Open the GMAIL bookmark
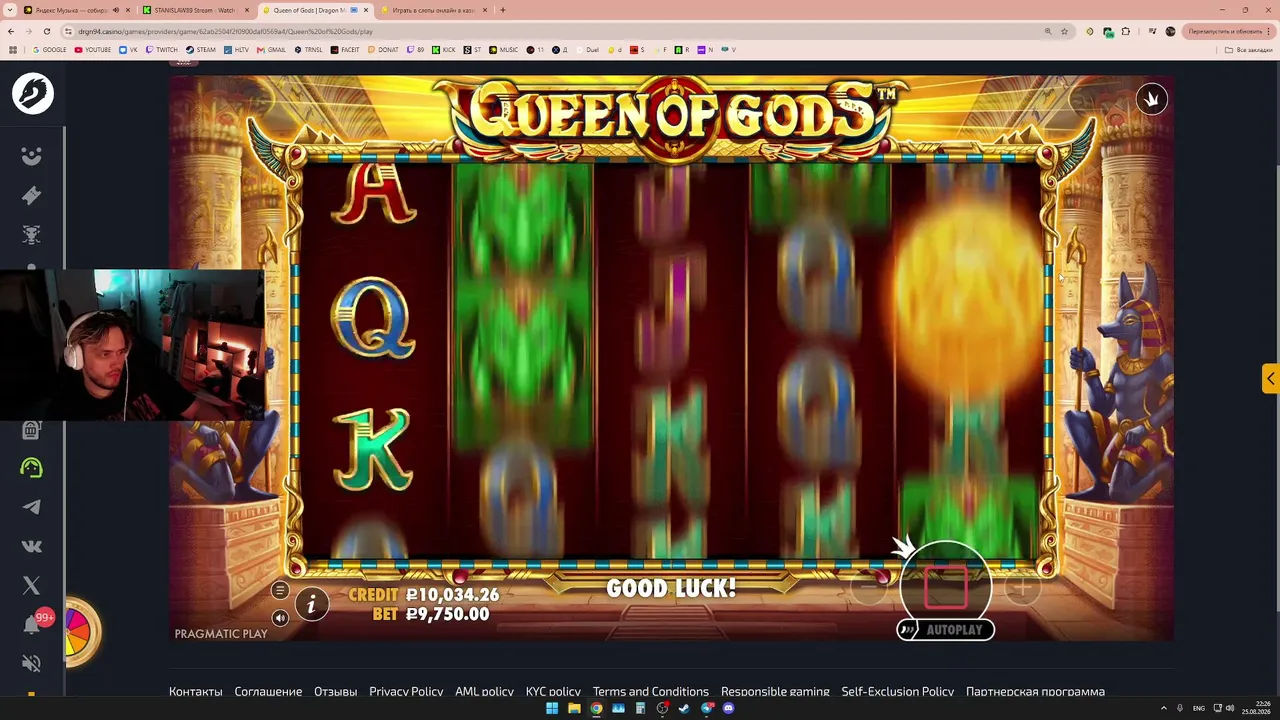The width and height of the screenshot is (1280, 720). click(271, 50)
